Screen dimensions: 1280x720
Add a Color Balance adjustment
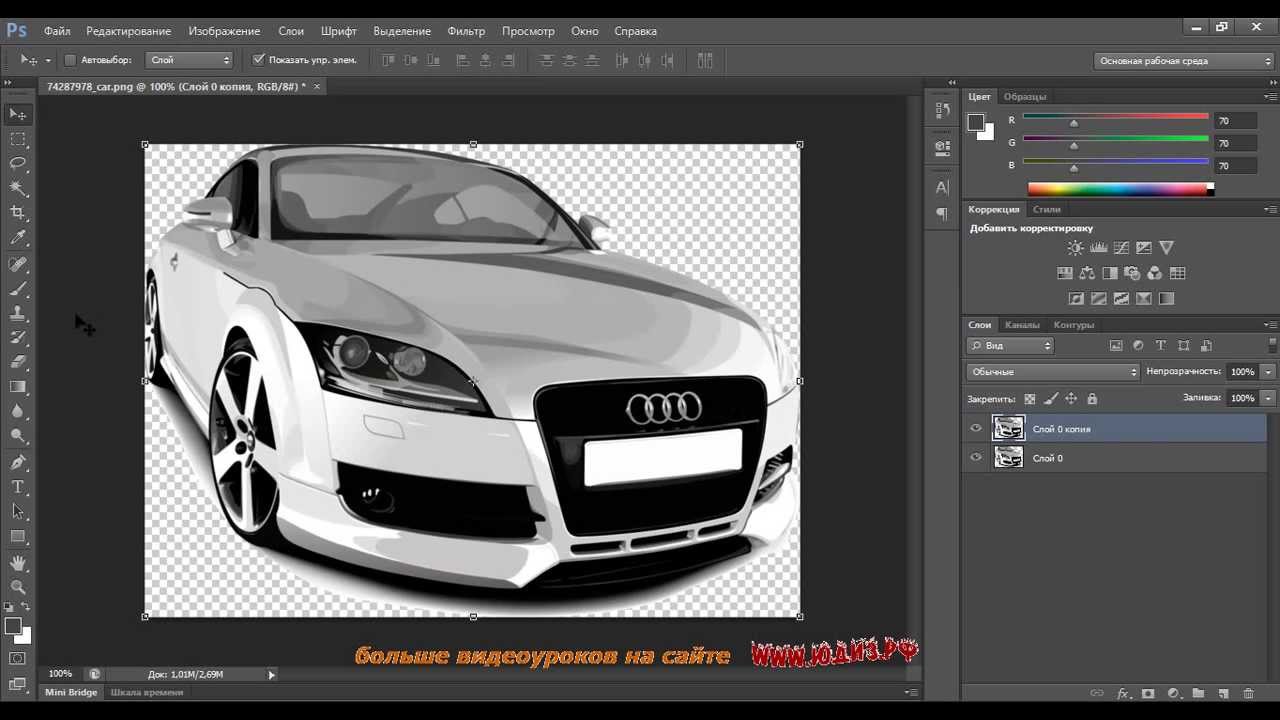point(1087,273)
